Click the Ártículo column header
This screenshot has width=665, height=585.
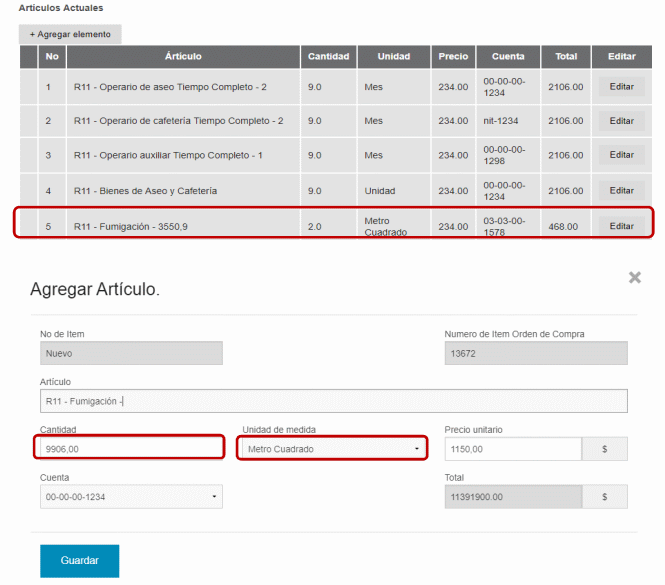click(x=183, y=57)
